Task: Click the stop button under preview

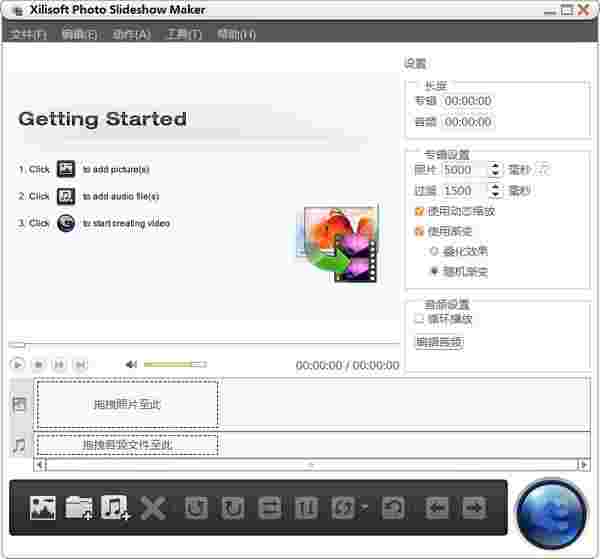Action: [x=38, y=364]
